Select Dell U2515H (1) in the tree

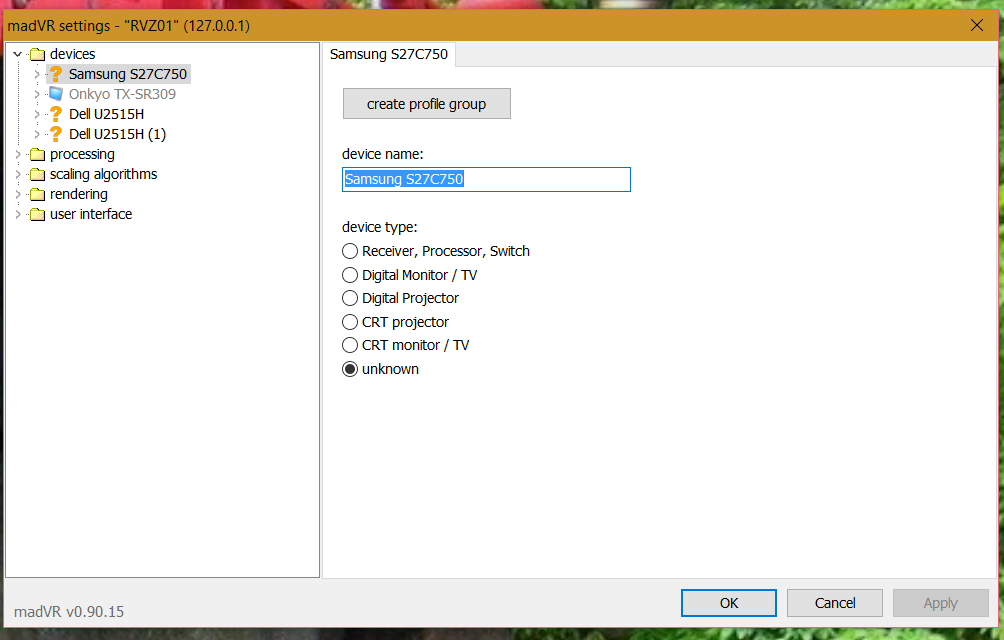click(117, 134)
